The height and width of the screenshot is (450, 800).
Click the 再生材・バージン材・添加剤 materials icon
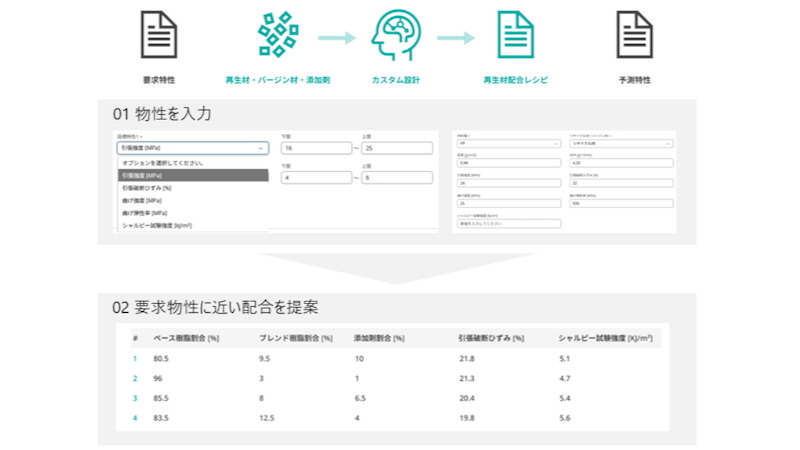click(x=277, y=36)
